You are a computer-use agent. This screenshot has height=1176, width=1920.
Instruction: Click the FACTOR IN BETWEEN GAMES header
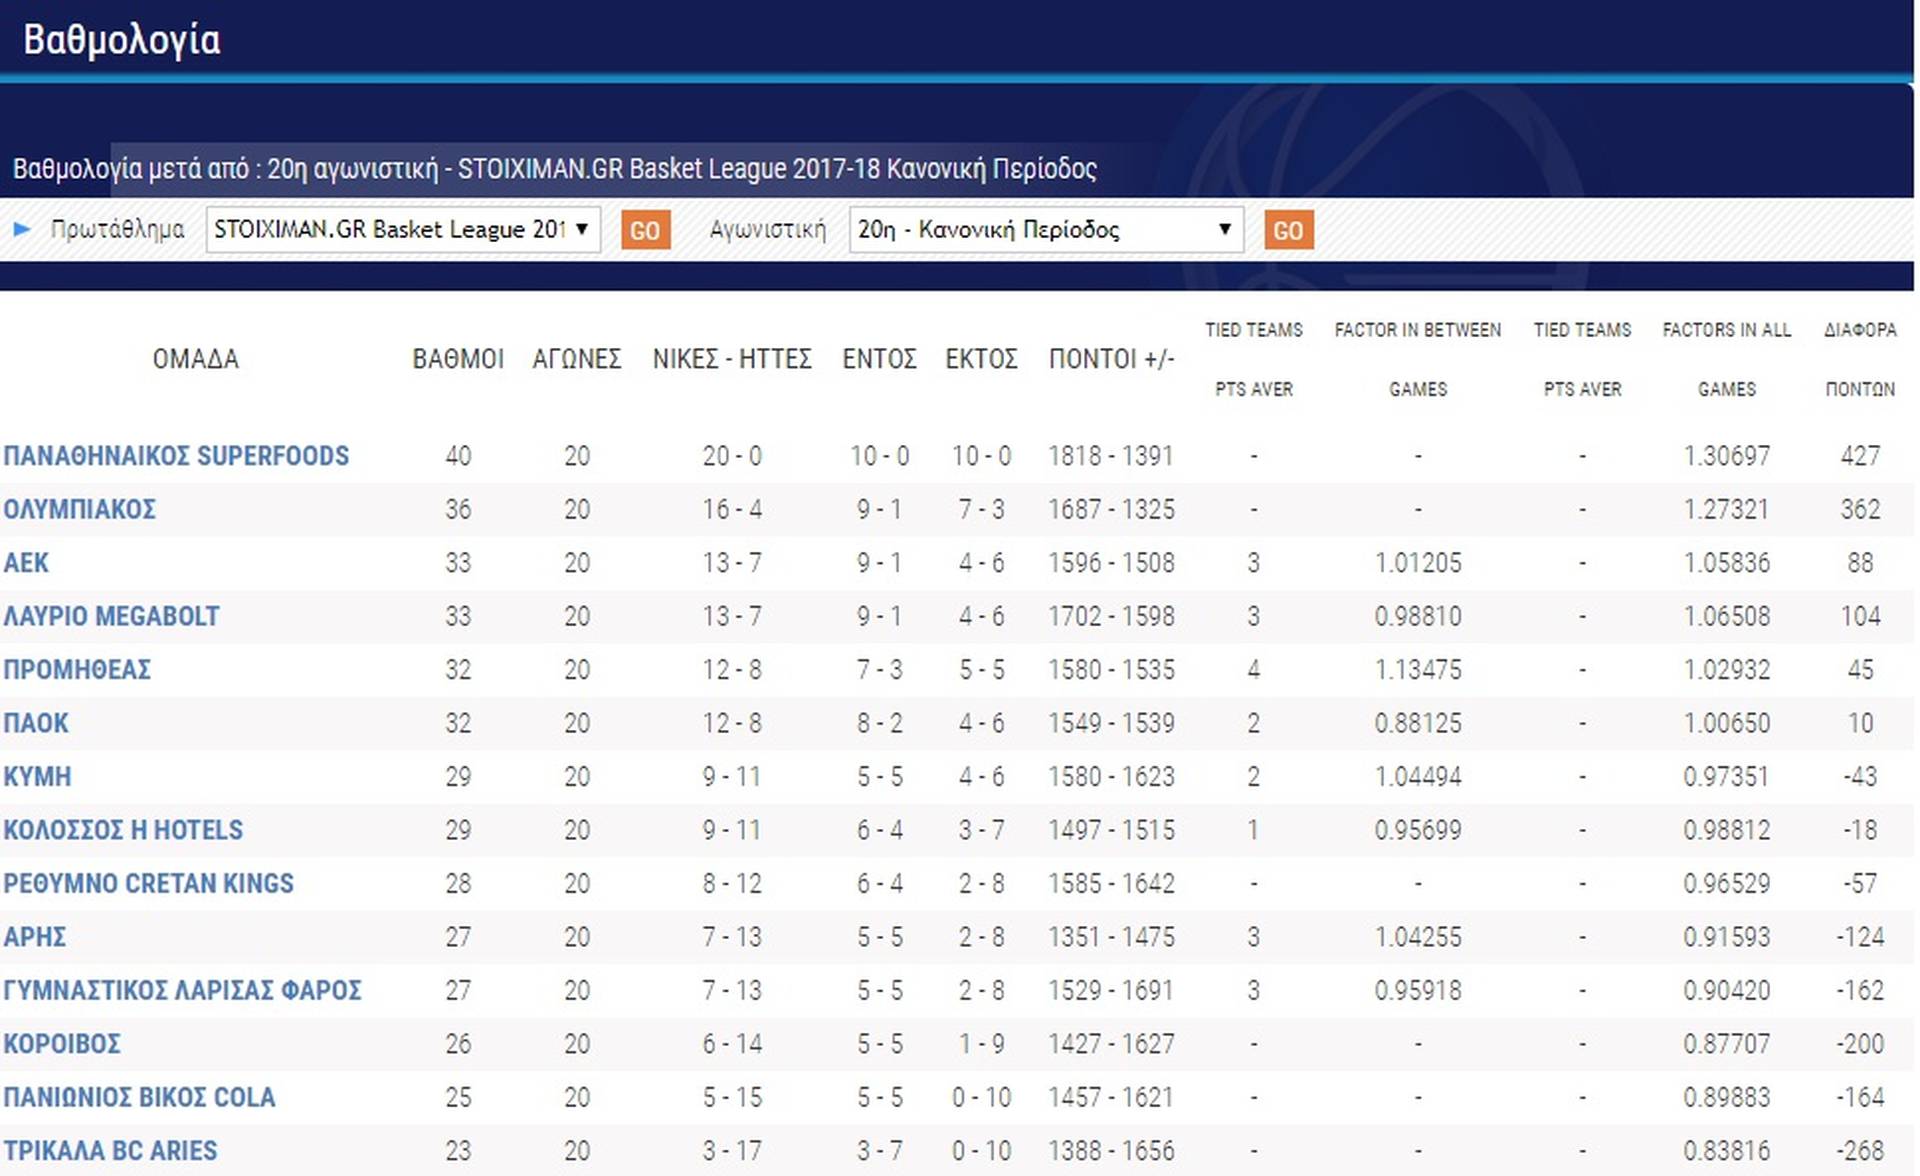[1418, 359]
